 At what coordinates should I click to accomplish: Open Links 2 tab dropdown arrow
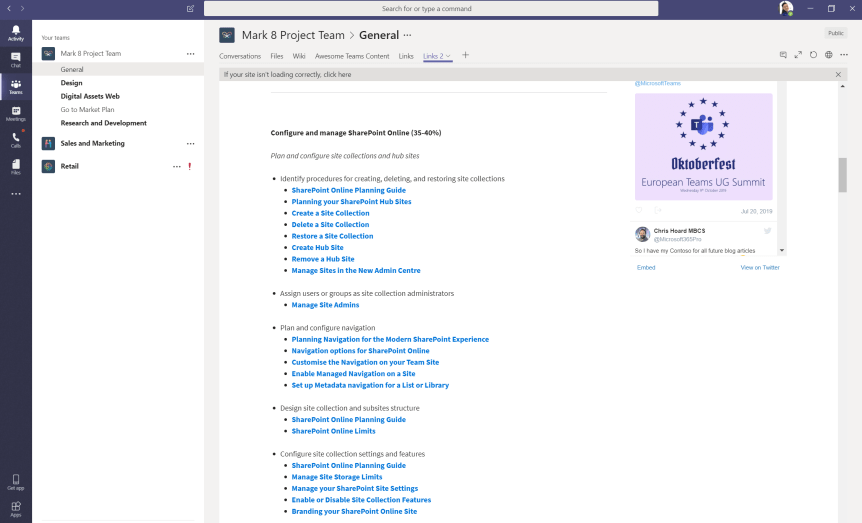pyautogui.click(x=448, y=56)
